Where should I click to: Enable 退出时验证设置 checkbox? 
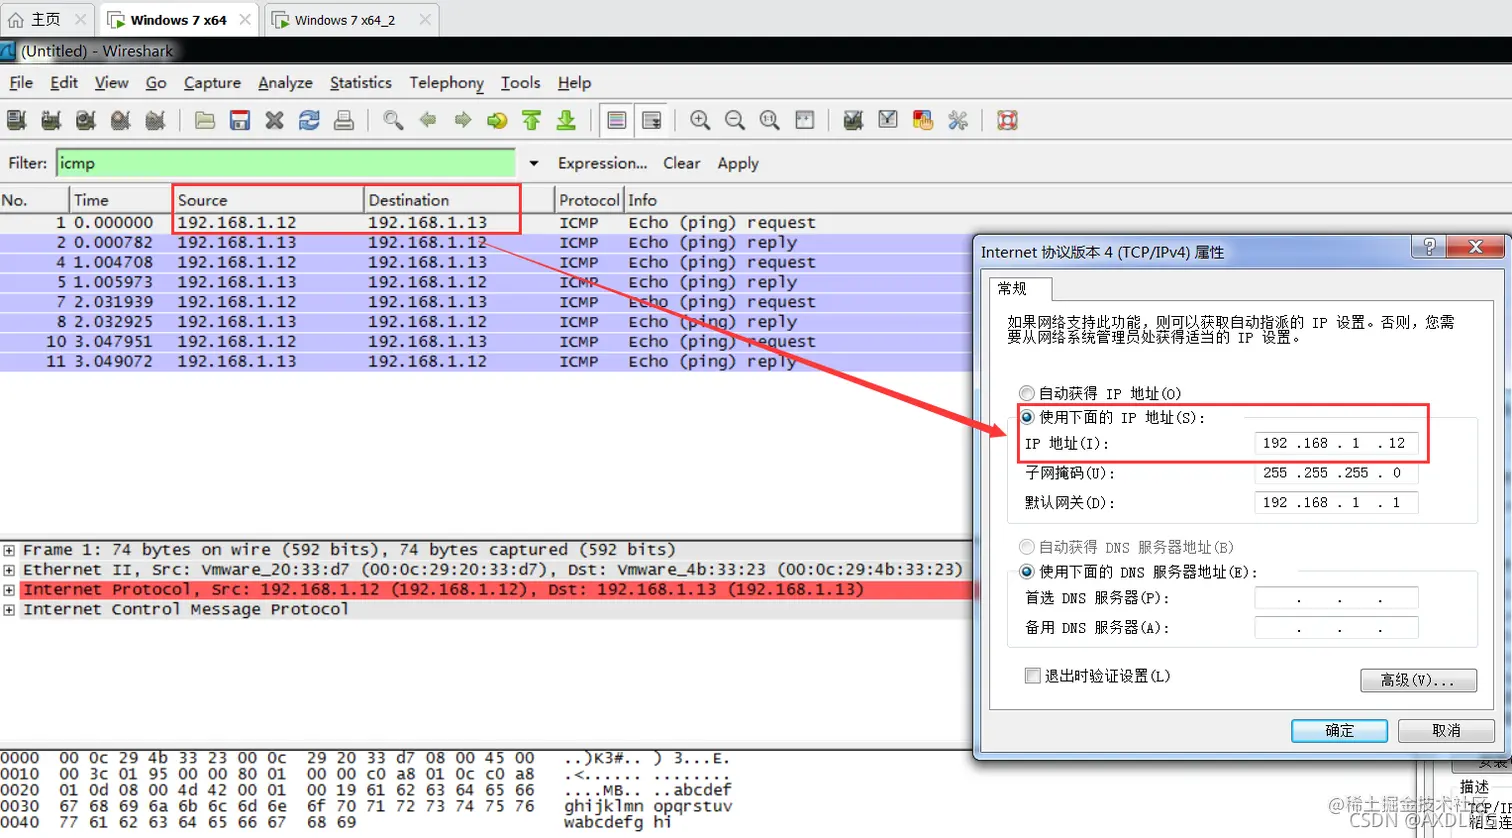click(1033, 676)
